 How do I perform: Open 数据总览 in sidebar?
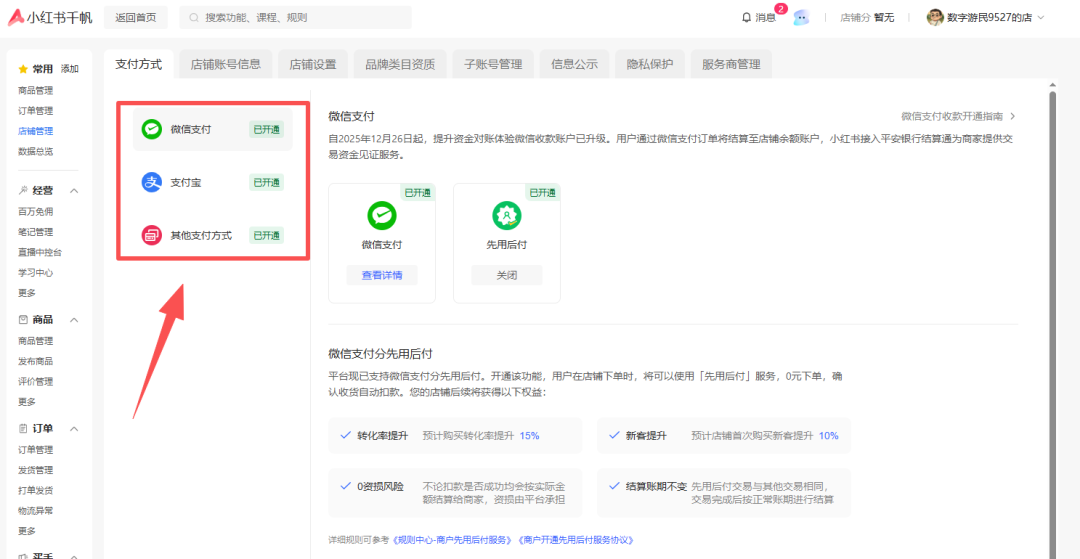tap(36, 151)
